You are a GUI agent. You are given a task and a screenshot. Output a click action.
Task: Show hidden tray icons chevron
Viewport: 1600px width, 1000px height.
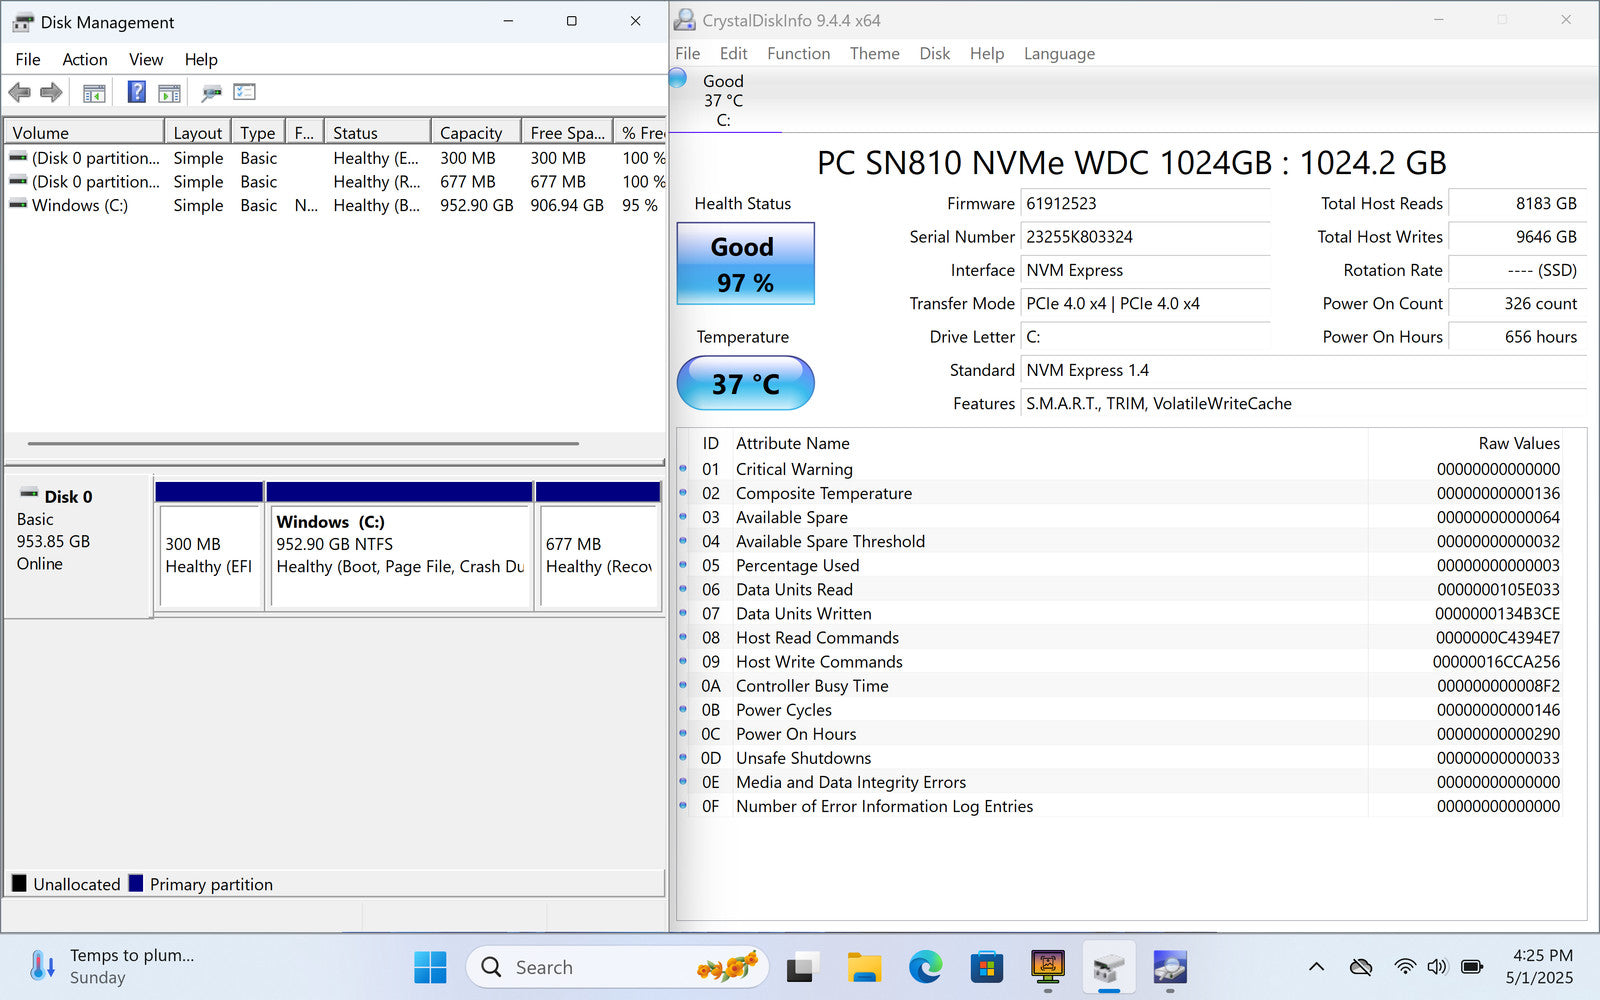(1316, 967)
